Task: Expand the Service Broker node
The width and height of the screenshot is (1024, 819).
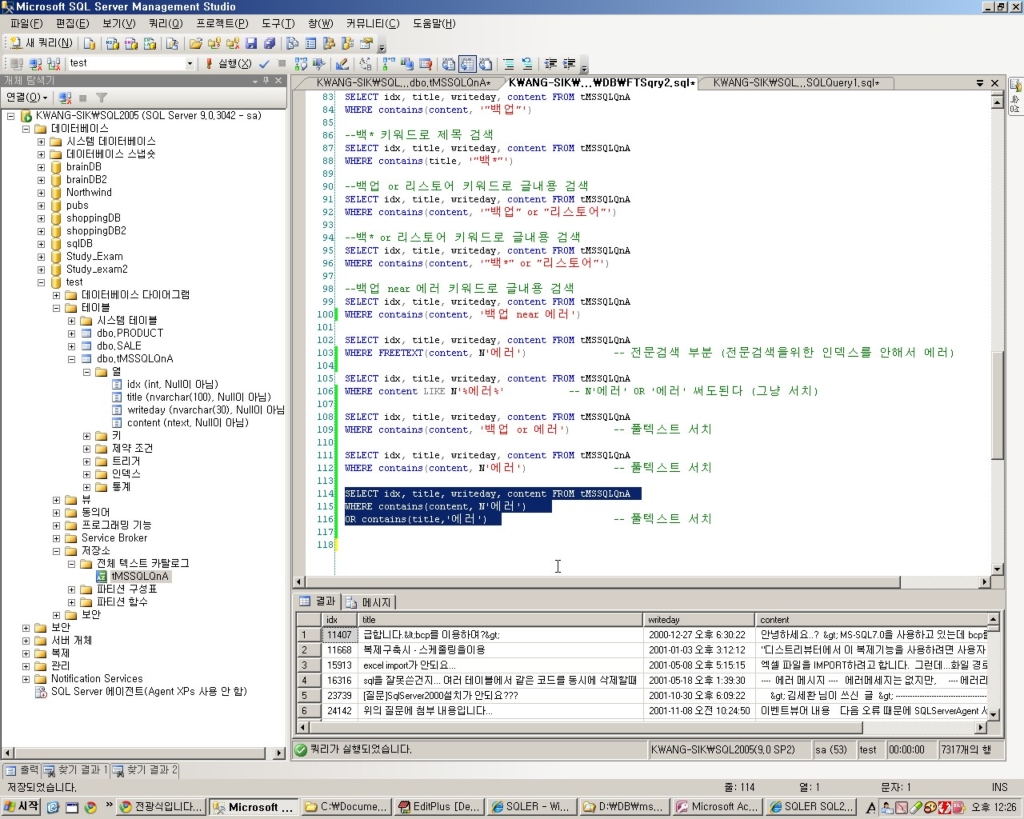Action: (x=56, y=538)
